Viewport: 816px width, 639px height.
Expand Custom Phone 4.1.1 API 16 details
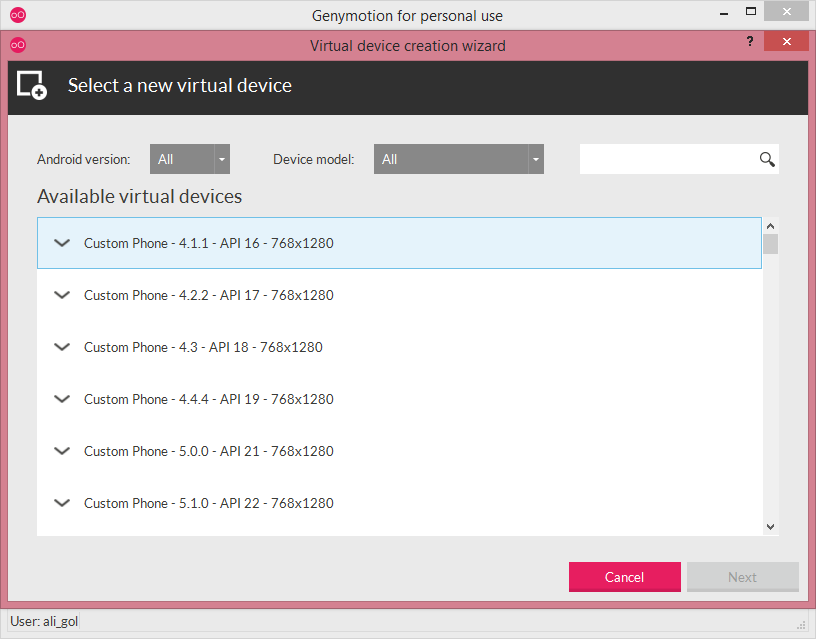[62, 243]
